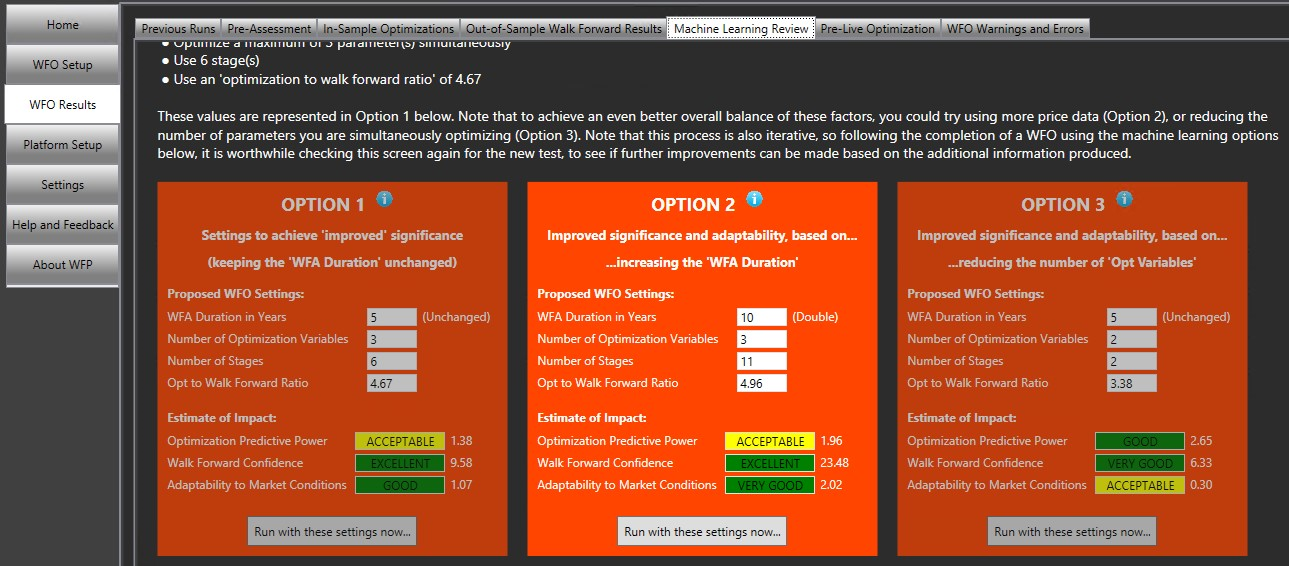This screenshot has height=566, width=1289.
Task: Click Option 1 WFA Duration in Years field
Action: click(392, 317)
